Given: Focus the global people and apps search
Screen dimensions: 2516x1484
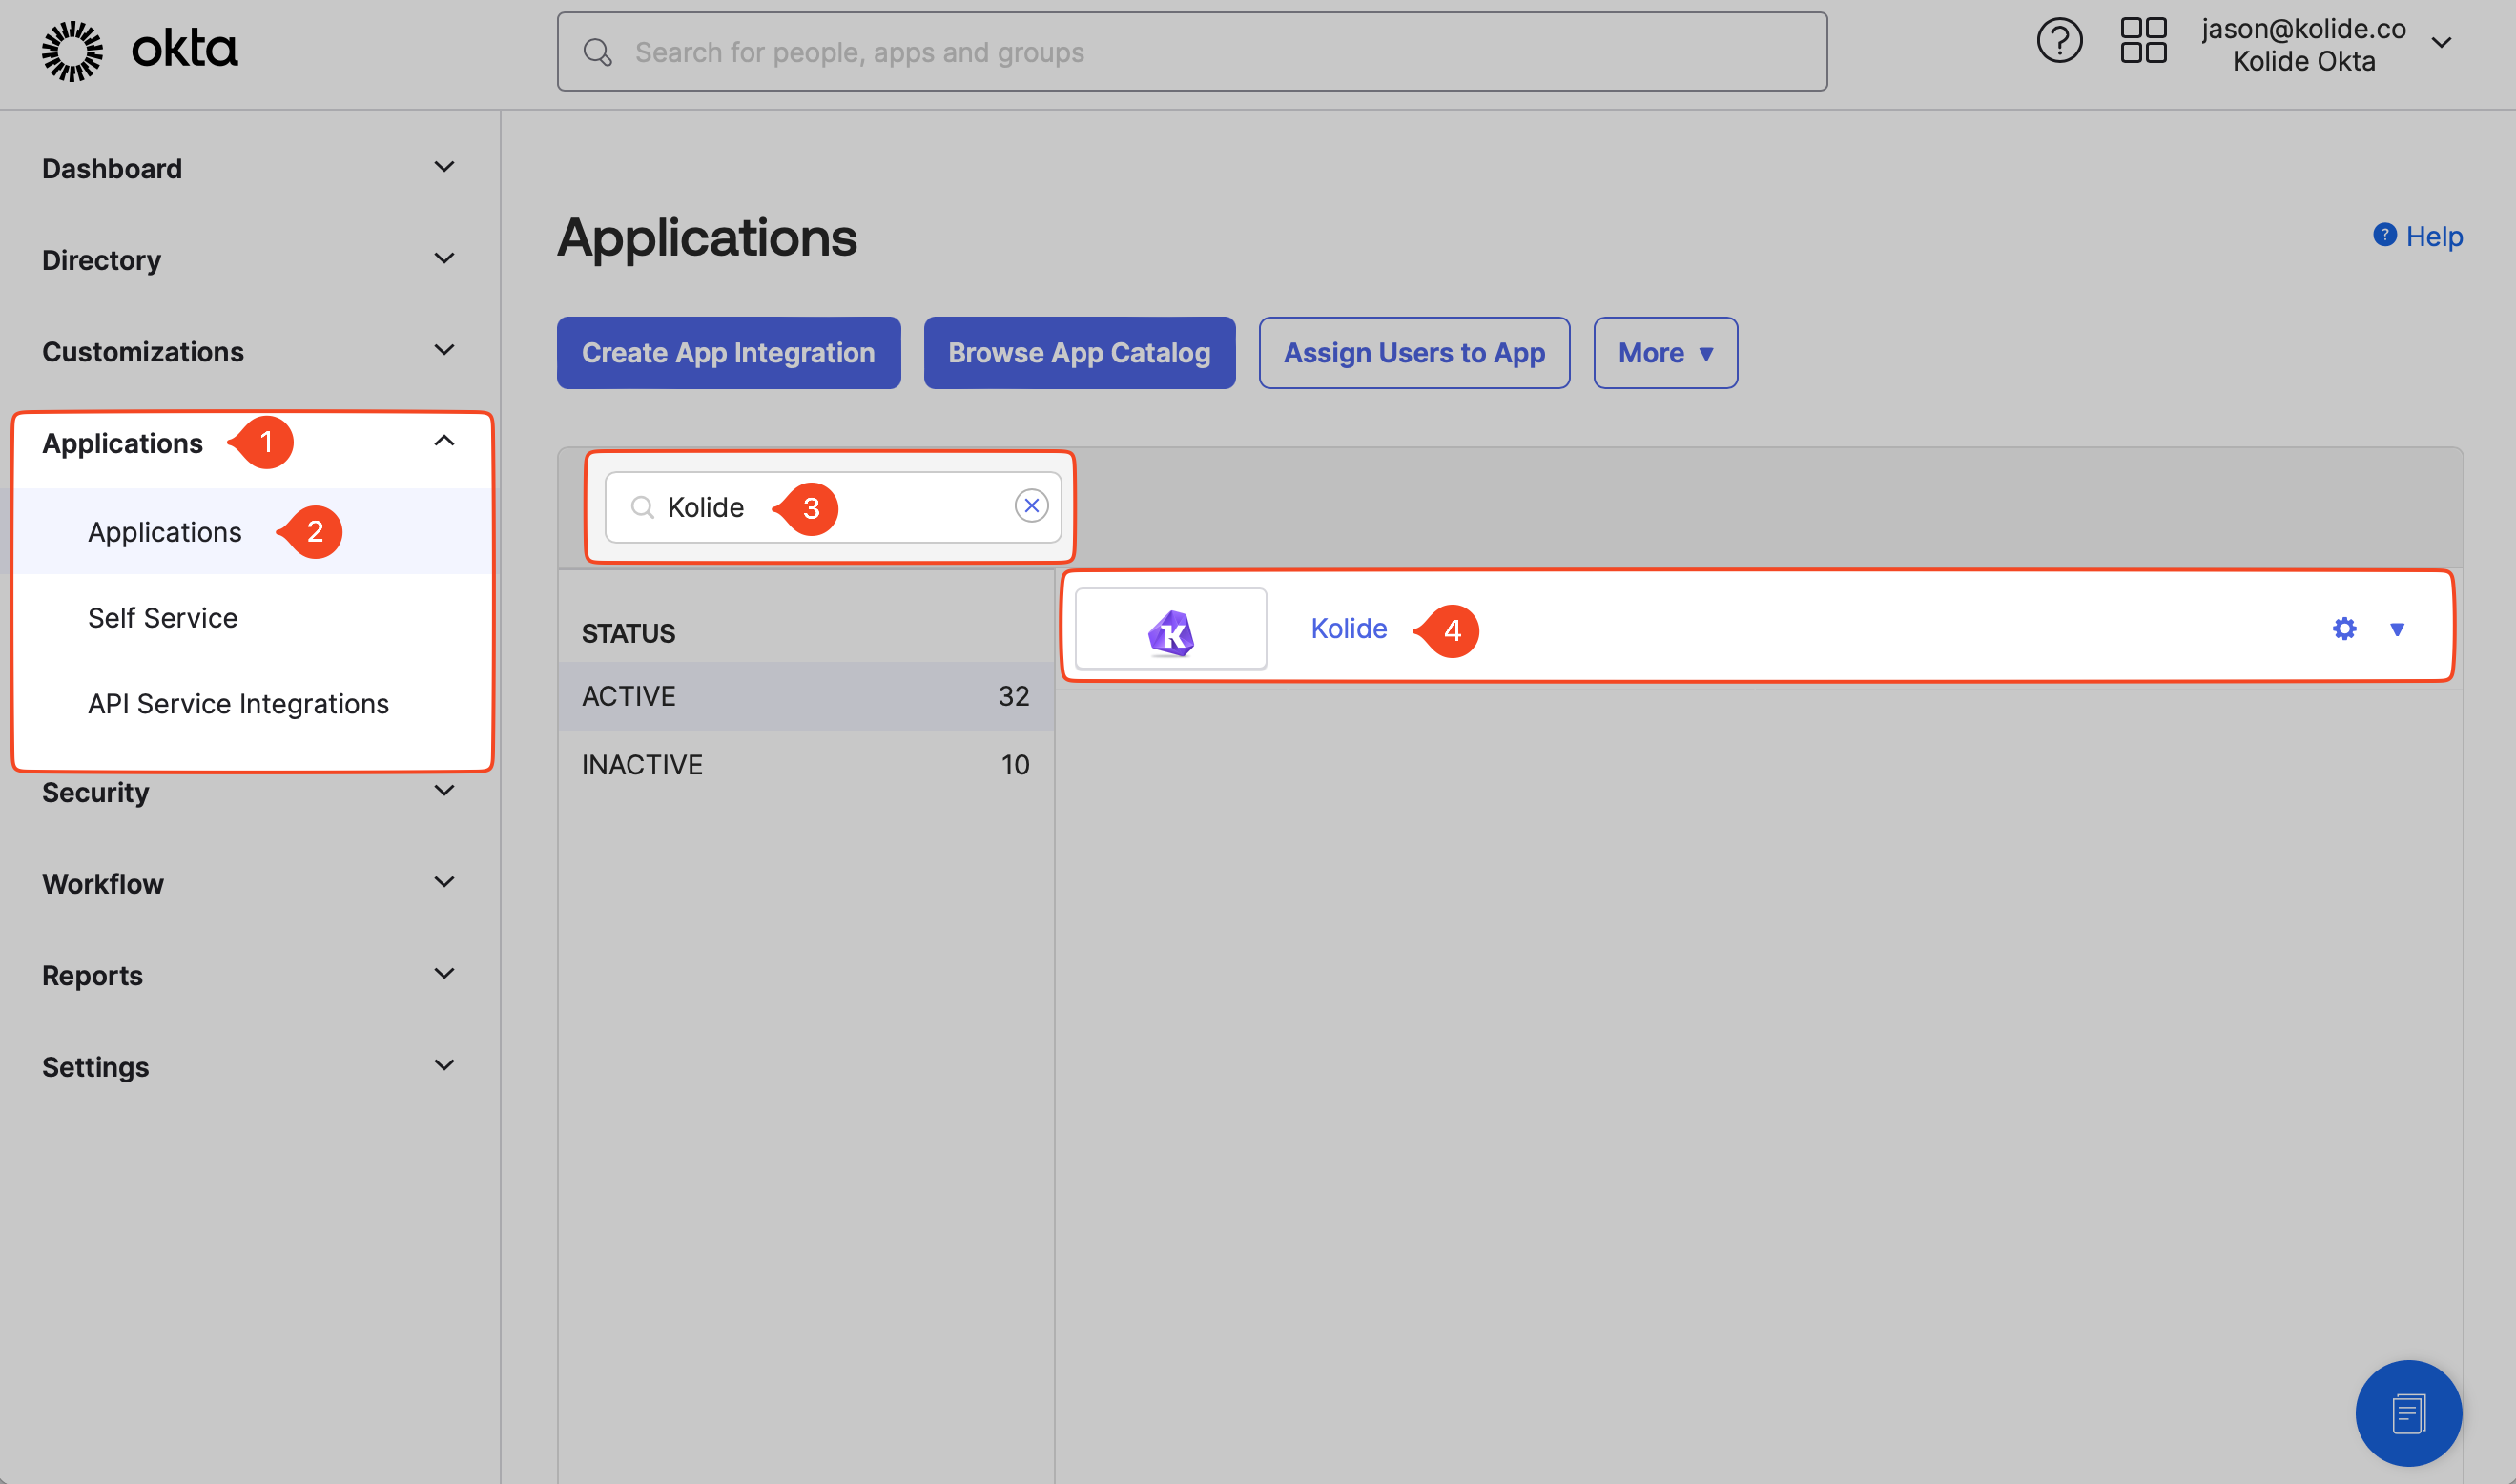Looking at the screenshot, I should pos(1192,52).
